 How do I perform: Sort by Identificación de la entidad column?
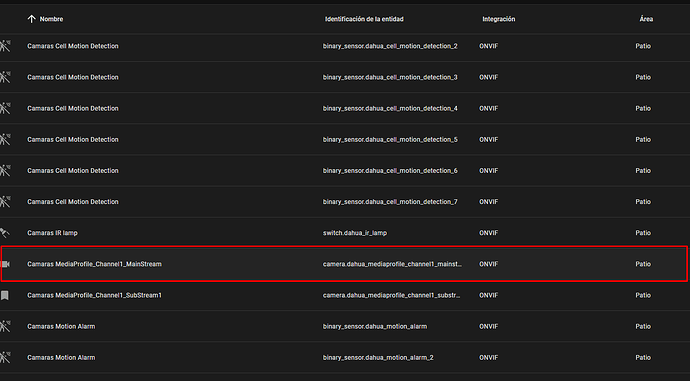point(364,19)
